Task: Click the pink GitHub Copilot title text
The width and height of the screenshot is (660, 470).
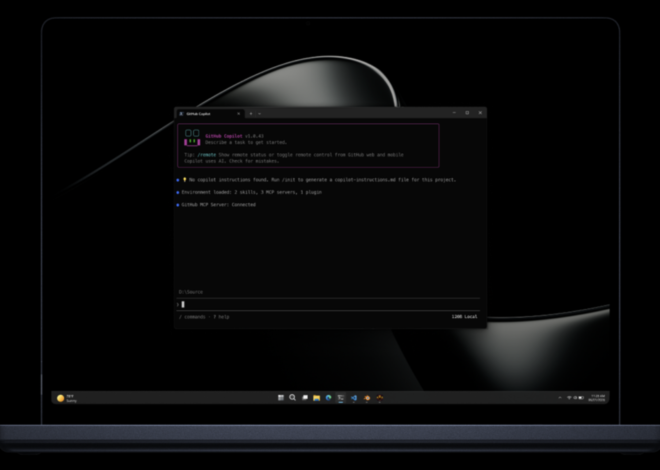Action: (x=224, y=136)
